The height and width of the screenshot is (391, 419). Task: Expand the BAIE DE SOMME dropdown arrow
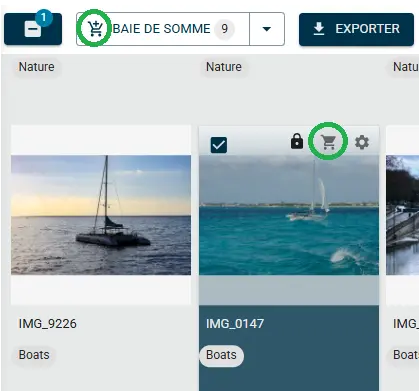pos(267,29)
